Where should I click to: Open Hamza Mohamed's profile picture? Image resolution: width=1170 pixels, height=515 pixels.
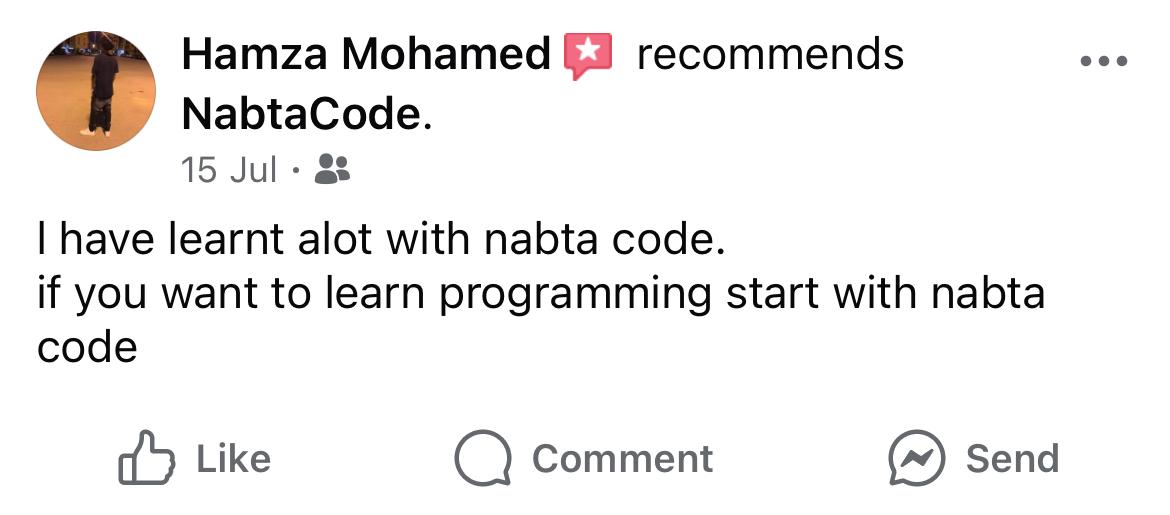[x=96, y=91]
